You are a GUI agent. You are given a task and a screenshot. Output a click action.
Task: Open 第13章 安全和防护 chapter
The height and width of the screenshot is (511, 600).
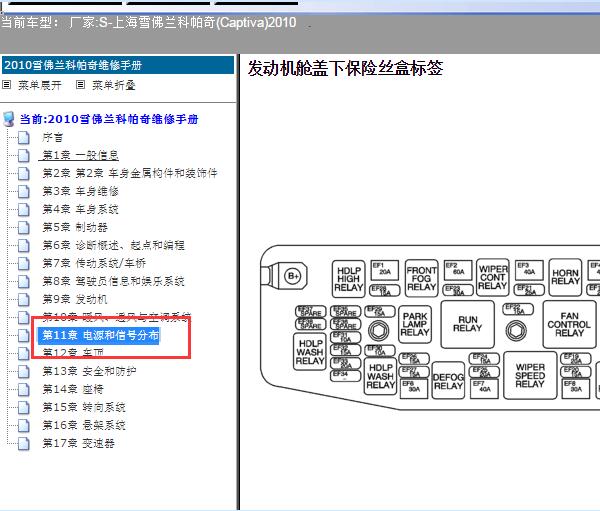click(x=89, y=371)
